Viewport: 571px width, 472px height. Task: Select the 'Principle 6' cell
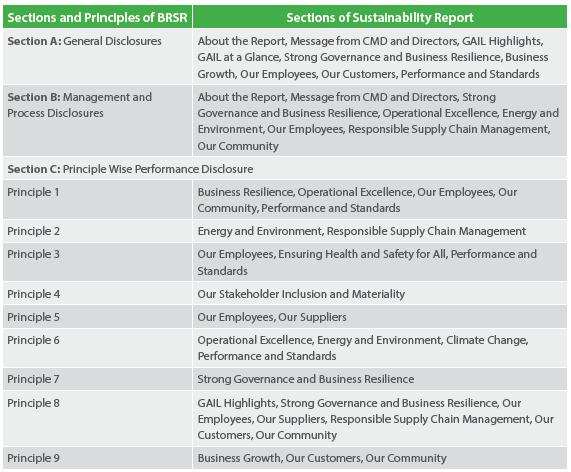[x=97, y=348]
